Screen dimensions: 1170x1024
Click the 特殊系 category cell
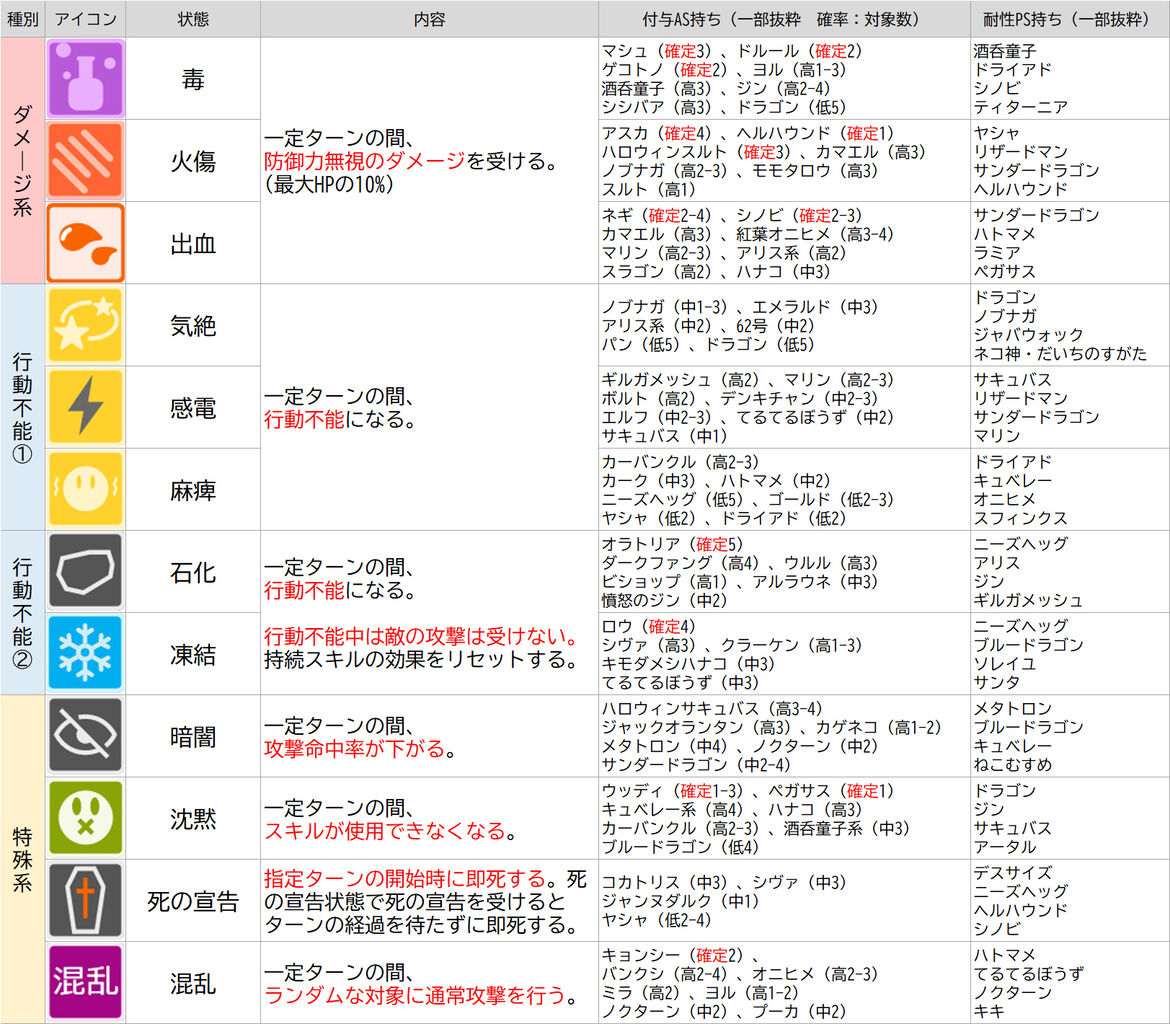(x=22, y=859)
